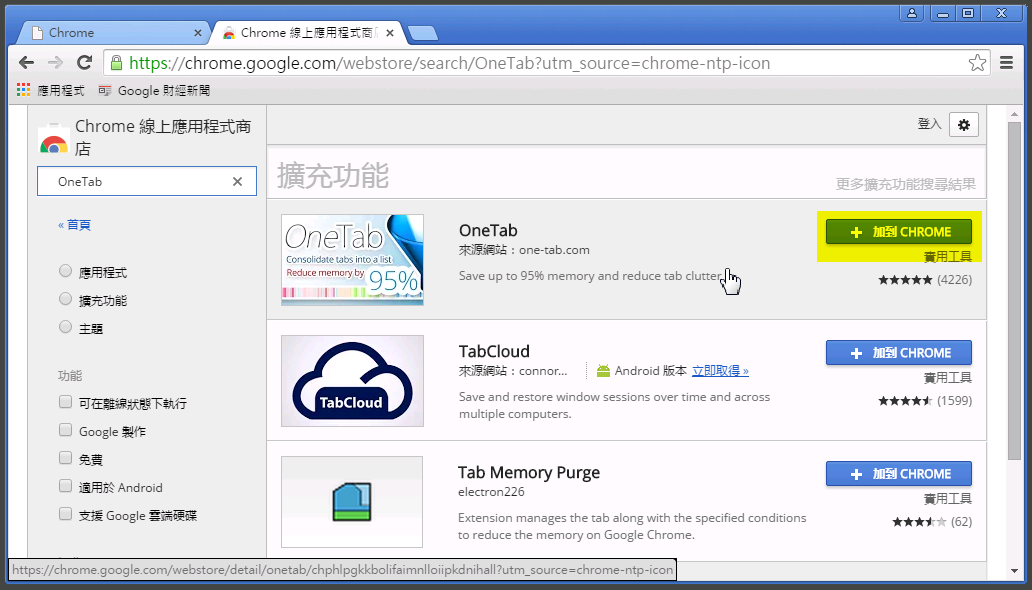Go back with the browser back arrow
Image resolution: width=1032 pixels, height=590 pixels.
[x=26, y=63]
